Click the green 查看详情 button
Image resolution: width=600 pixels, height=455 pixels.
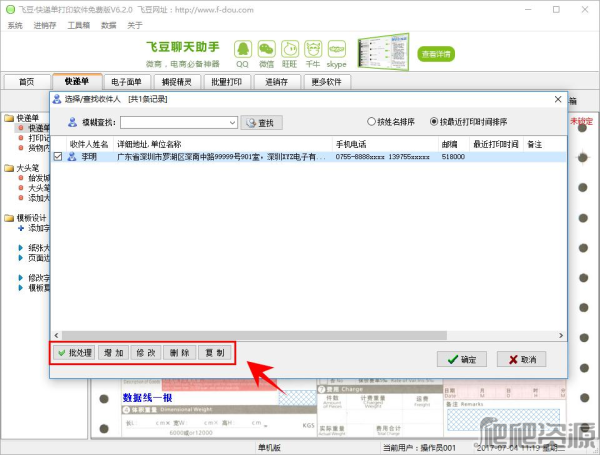click(x=436, y=54)
